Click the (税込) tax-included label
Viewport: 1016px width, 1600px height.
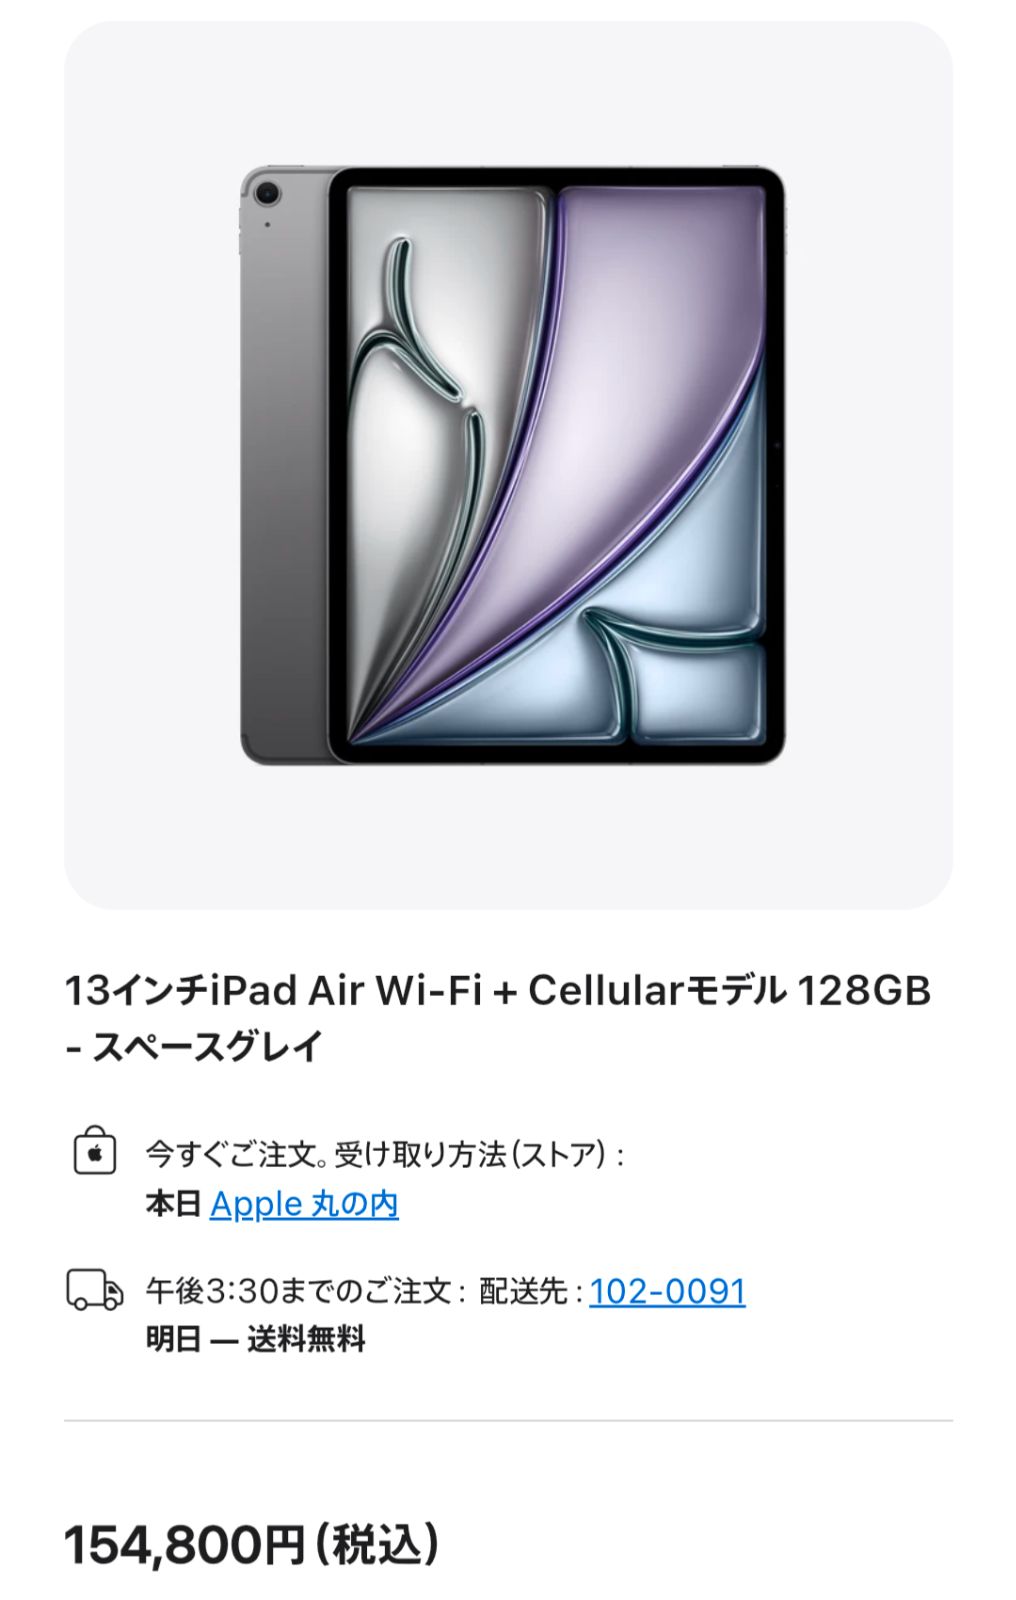378,1545
